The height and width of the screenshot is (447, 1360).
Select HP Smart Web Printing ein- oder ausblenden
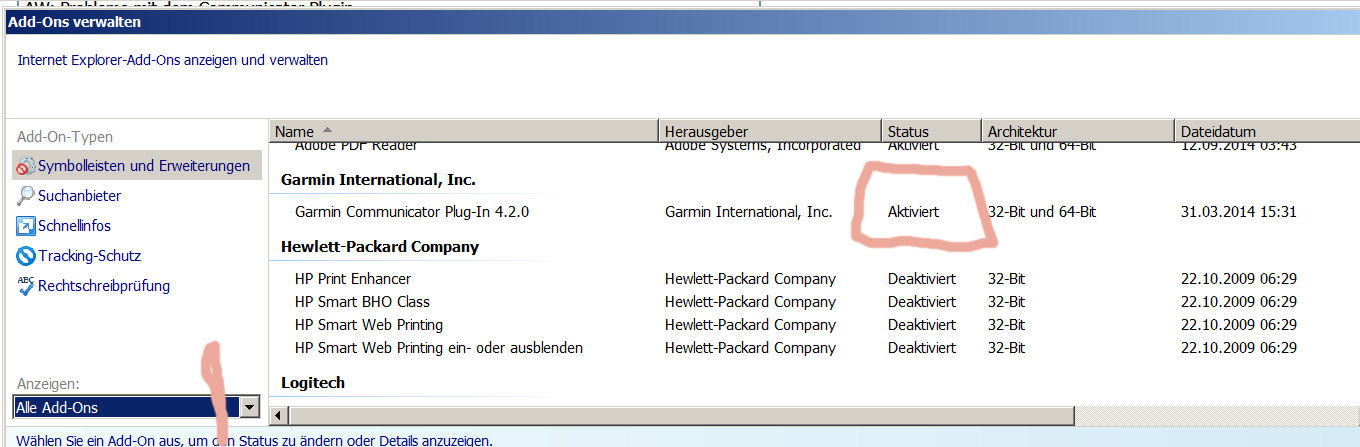(439, 347)
